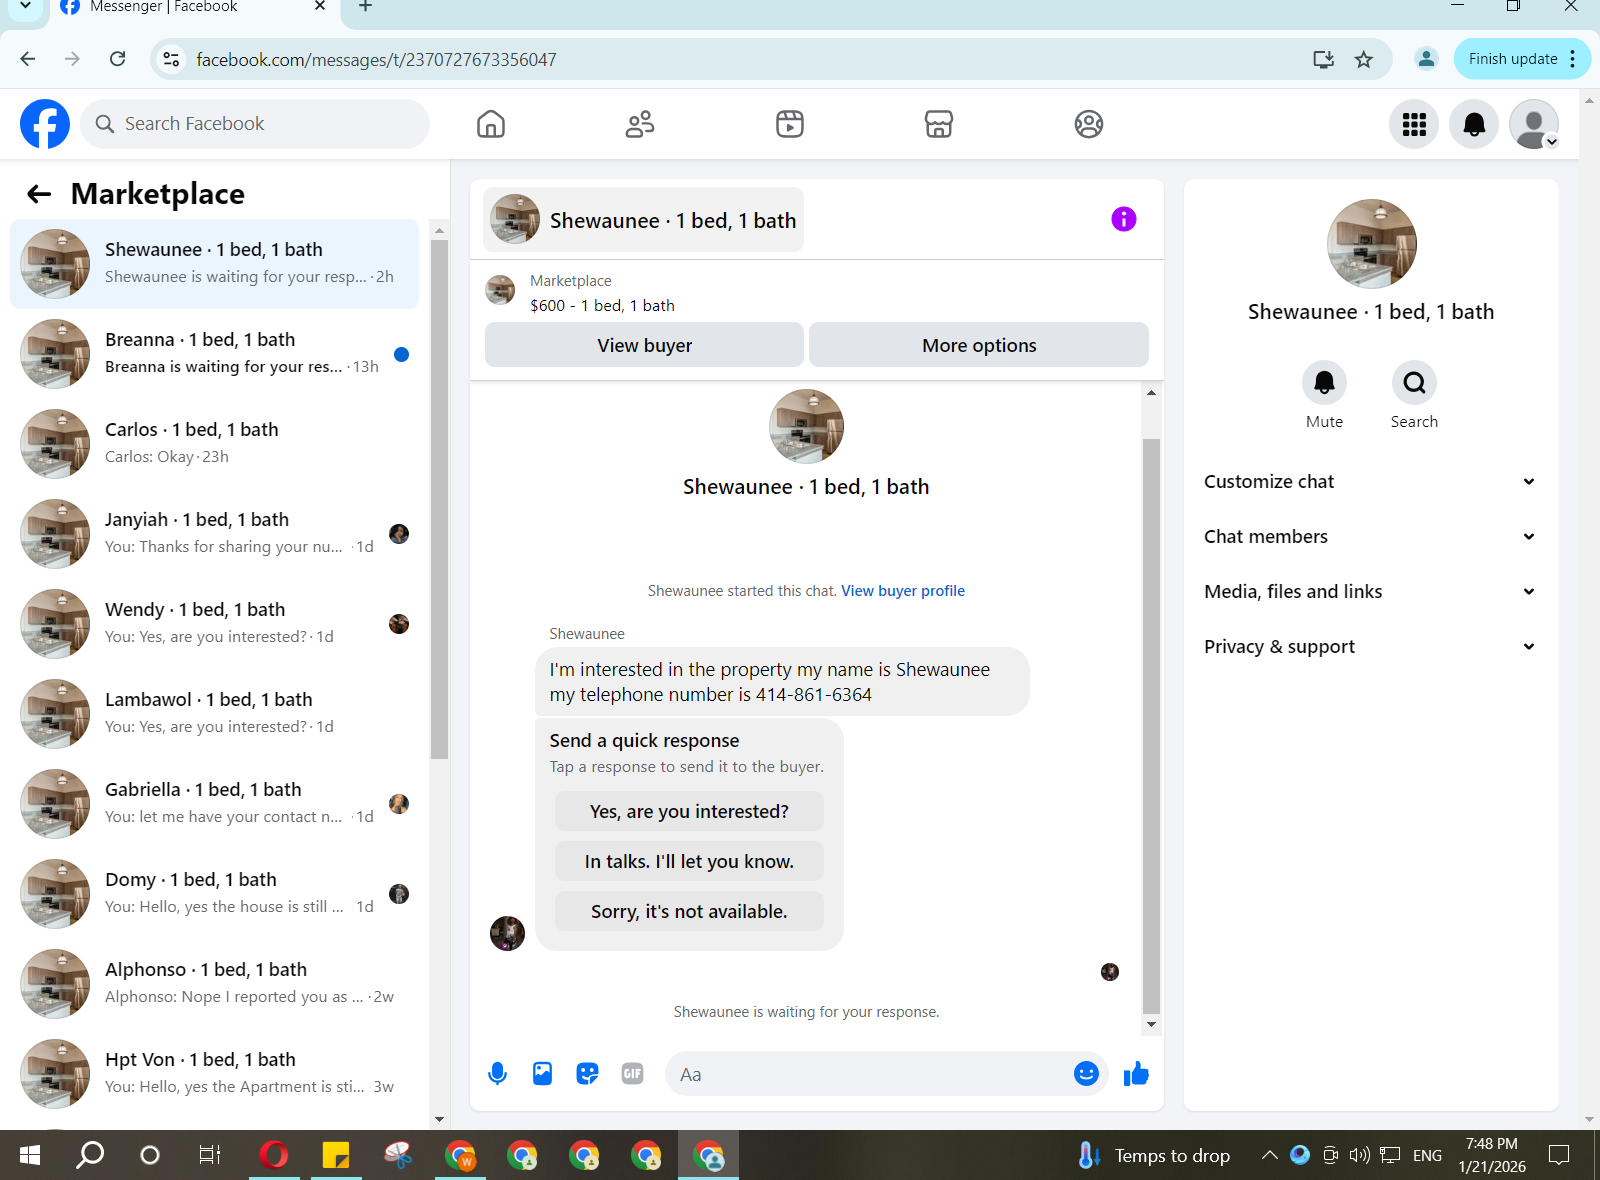Search in conversation magnifier icon
This screenshot has width=1600, height=1180.
coord(1414,382)
